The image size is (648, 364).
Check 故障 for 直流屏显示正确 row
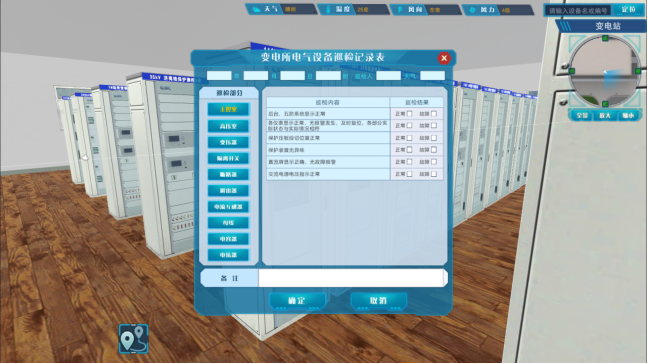(x=434, y=162)
